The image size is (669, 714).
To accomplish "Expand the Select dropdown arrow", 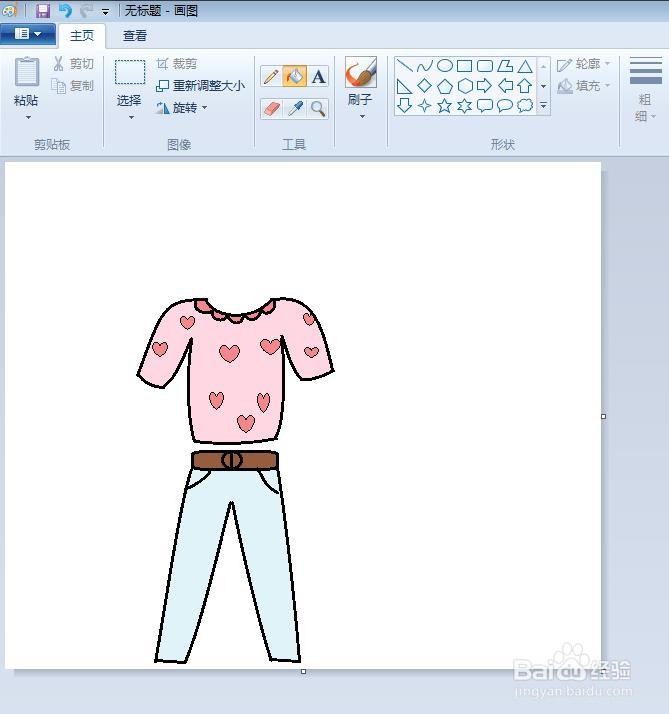I will (131, 117).
